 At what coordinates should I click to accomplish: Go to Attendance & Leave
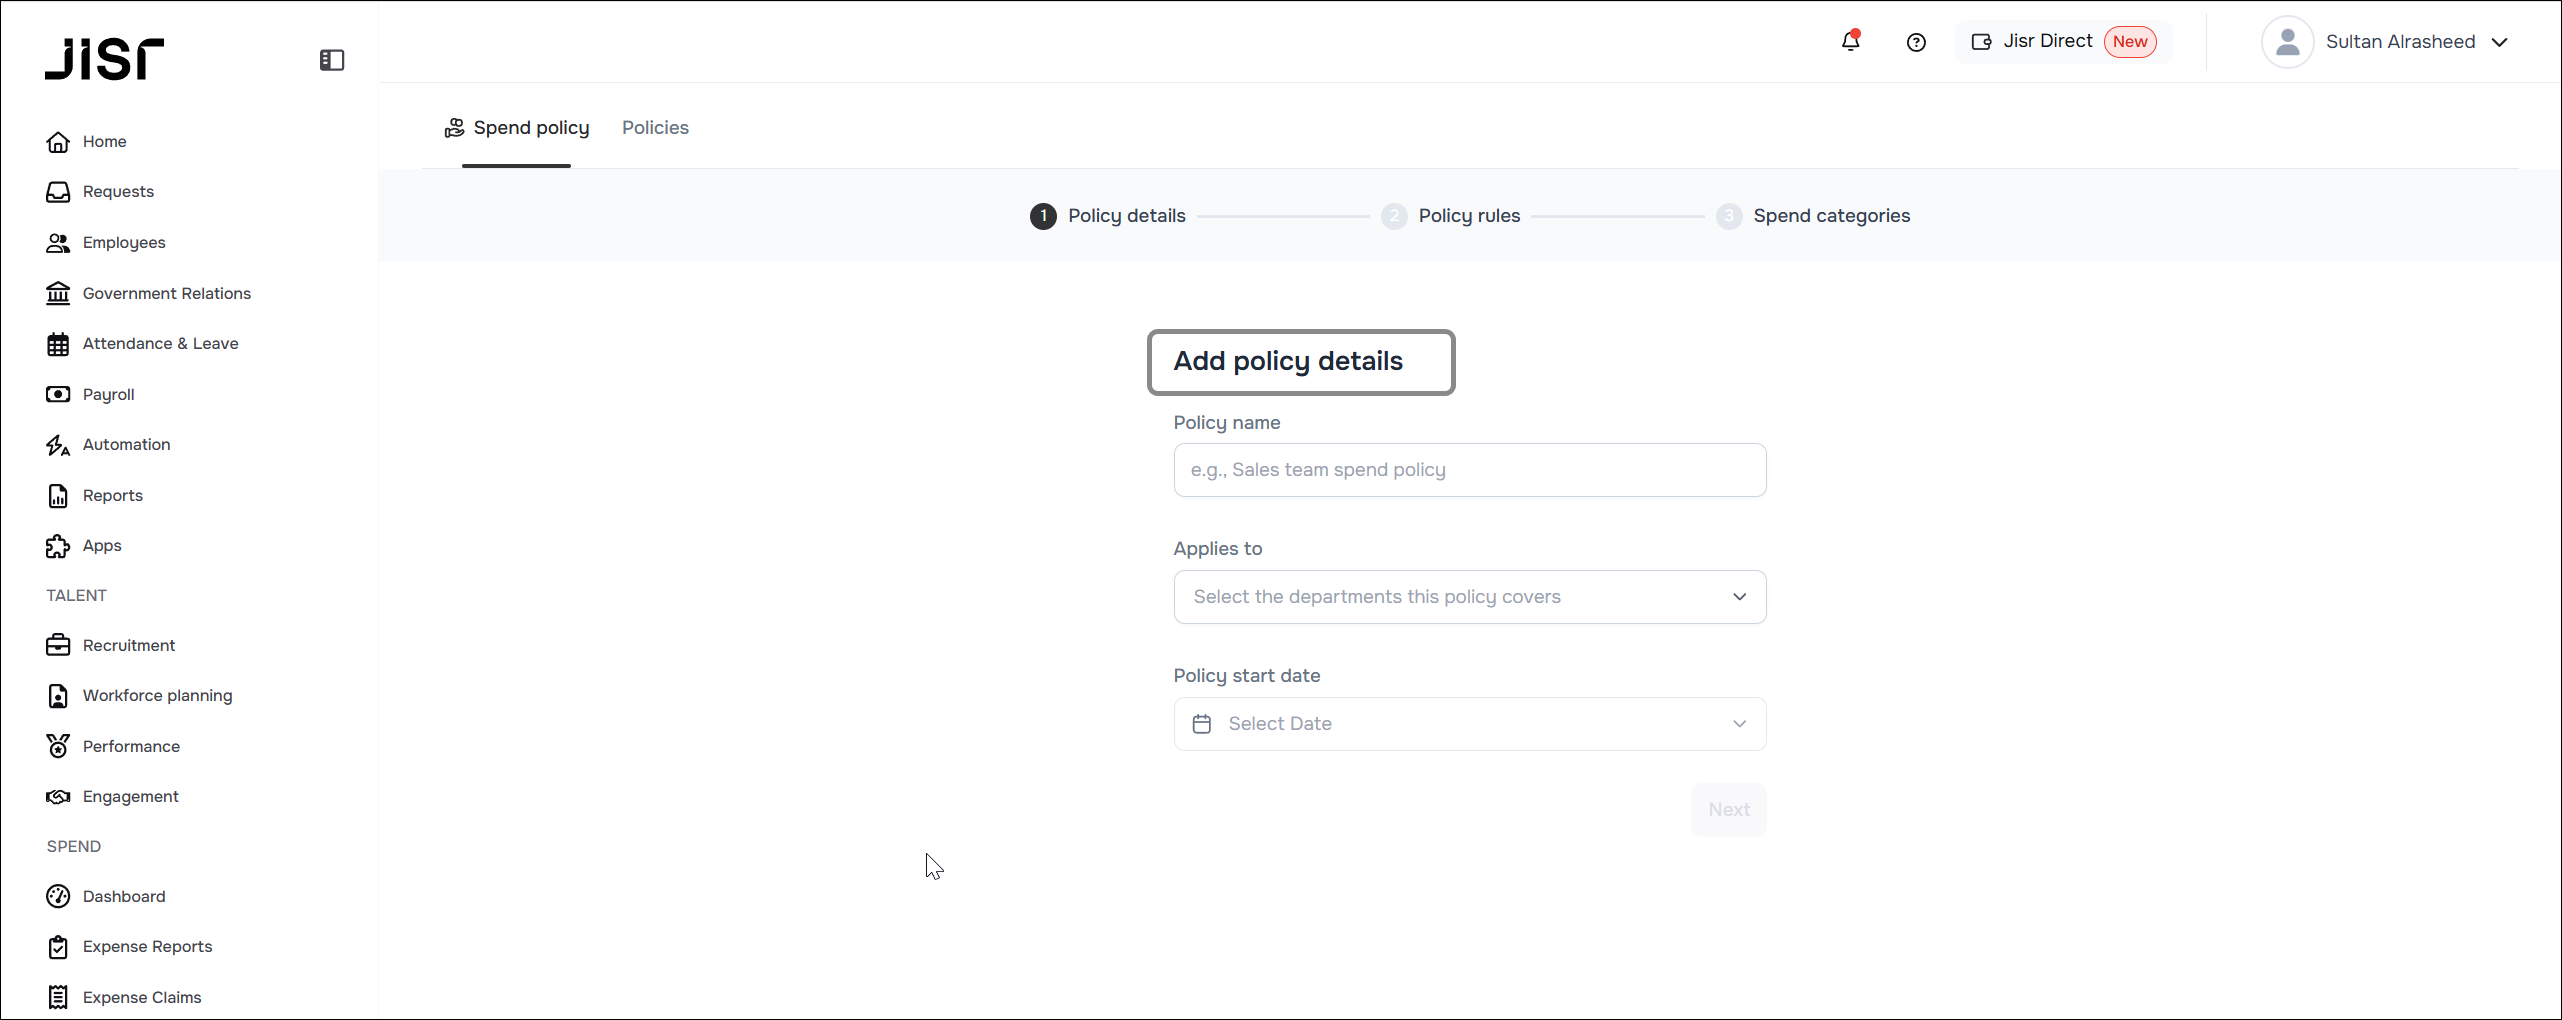click(x=160, y=343)
